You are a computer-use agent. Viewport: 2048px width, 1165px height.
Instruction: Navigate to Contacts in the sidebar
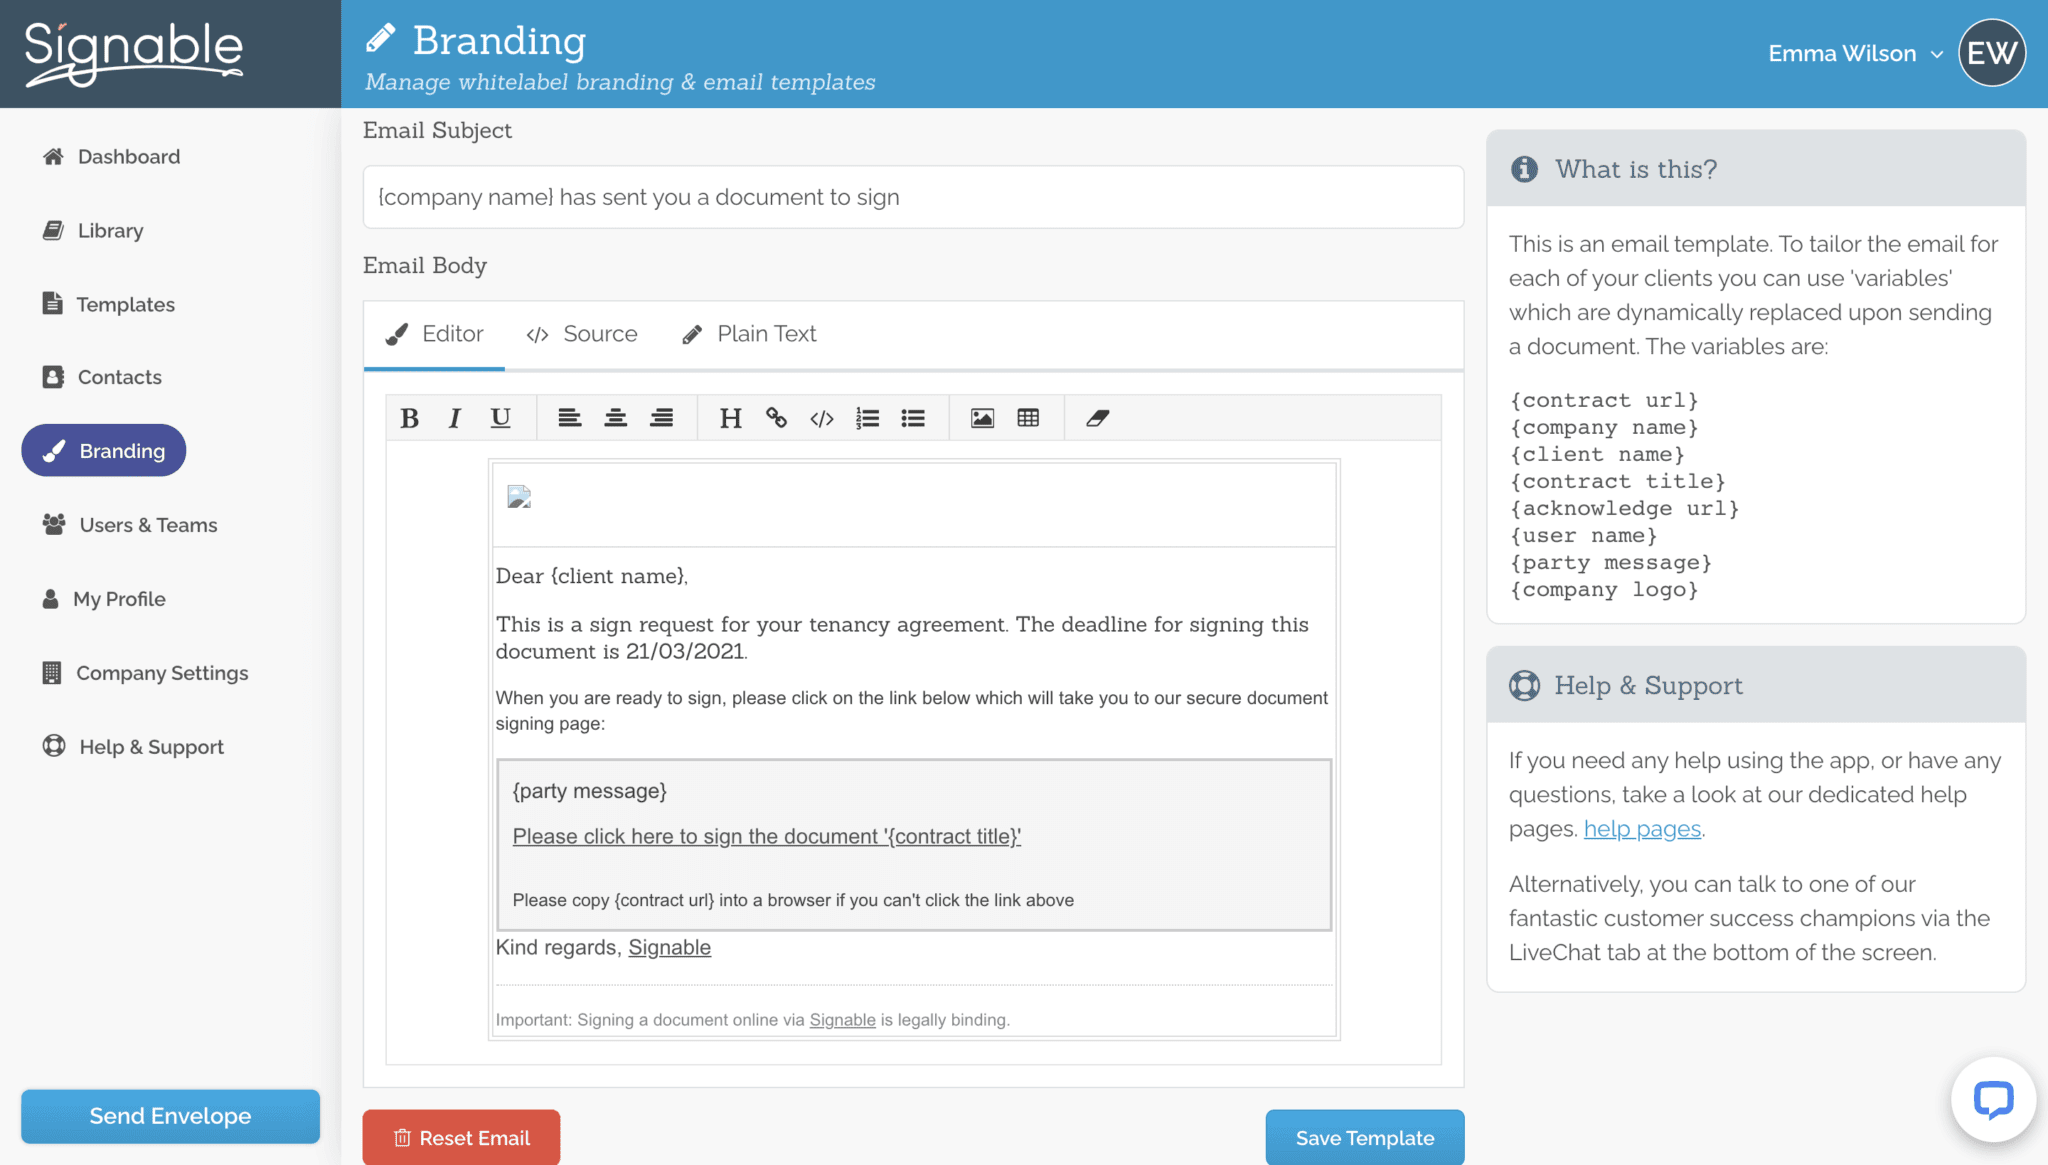point(119,377)
